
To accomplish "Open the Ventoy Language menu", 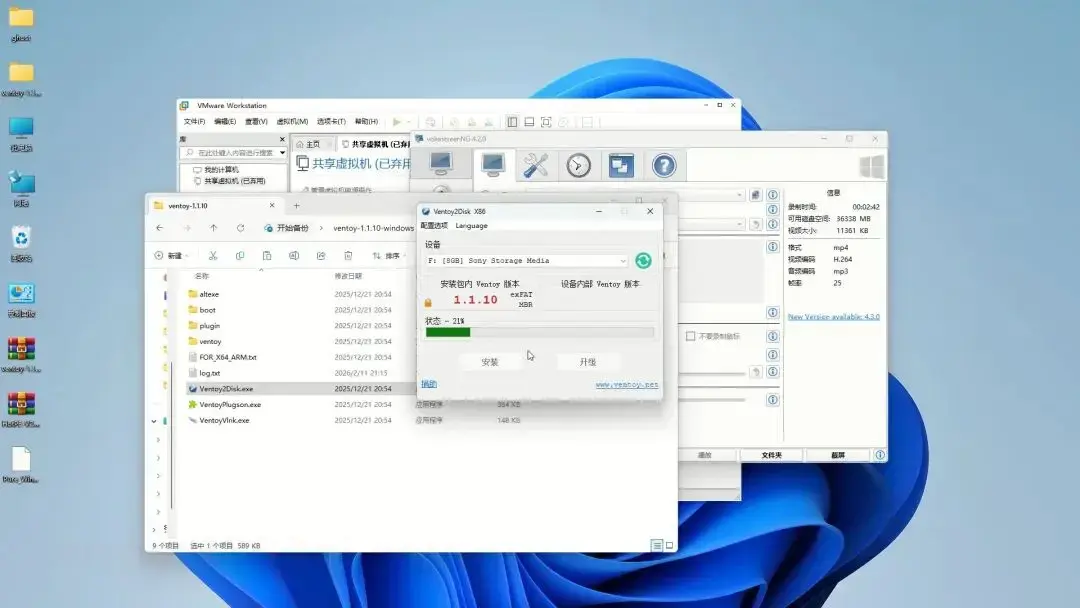I will tap(471, 226).
